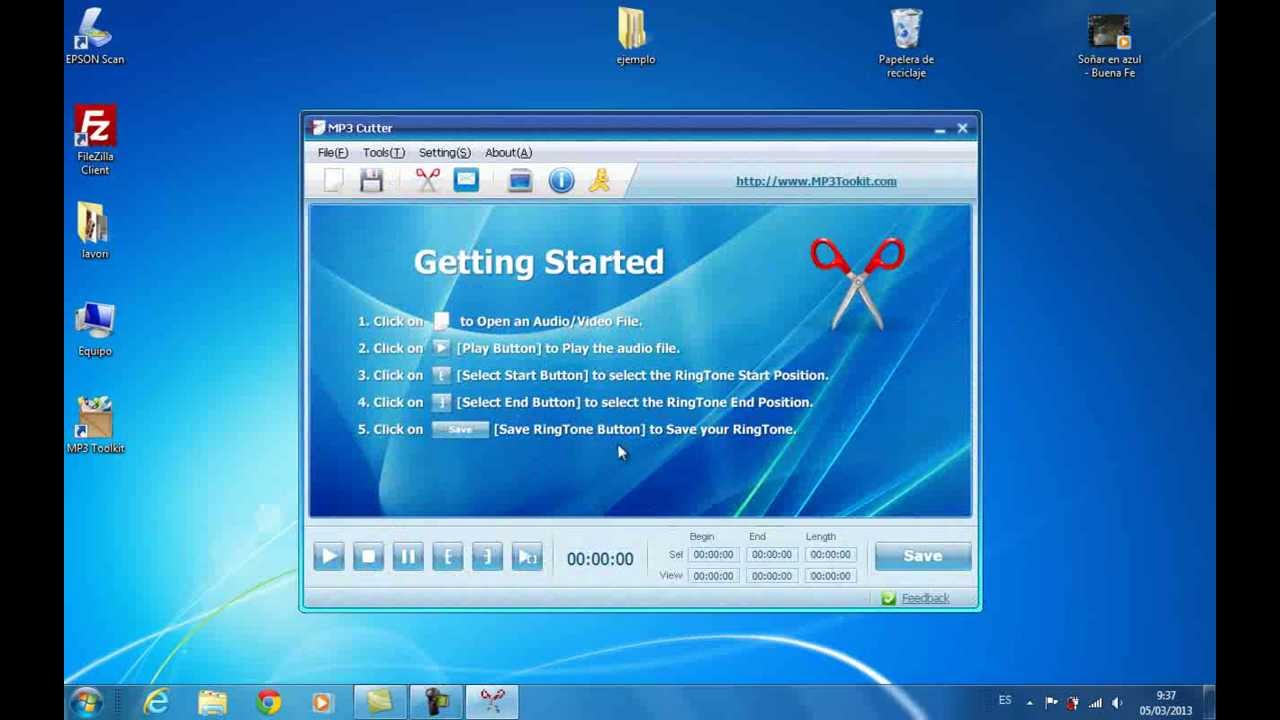The height and width of the screenshot is (720, 1280).
Task: Click the View Length time field
Action: [831, 576]
